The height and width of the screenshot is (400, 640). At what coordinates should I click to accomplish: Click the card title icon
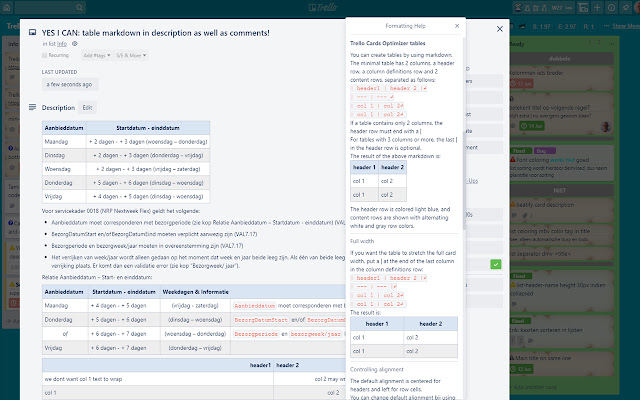click(33, 32)
